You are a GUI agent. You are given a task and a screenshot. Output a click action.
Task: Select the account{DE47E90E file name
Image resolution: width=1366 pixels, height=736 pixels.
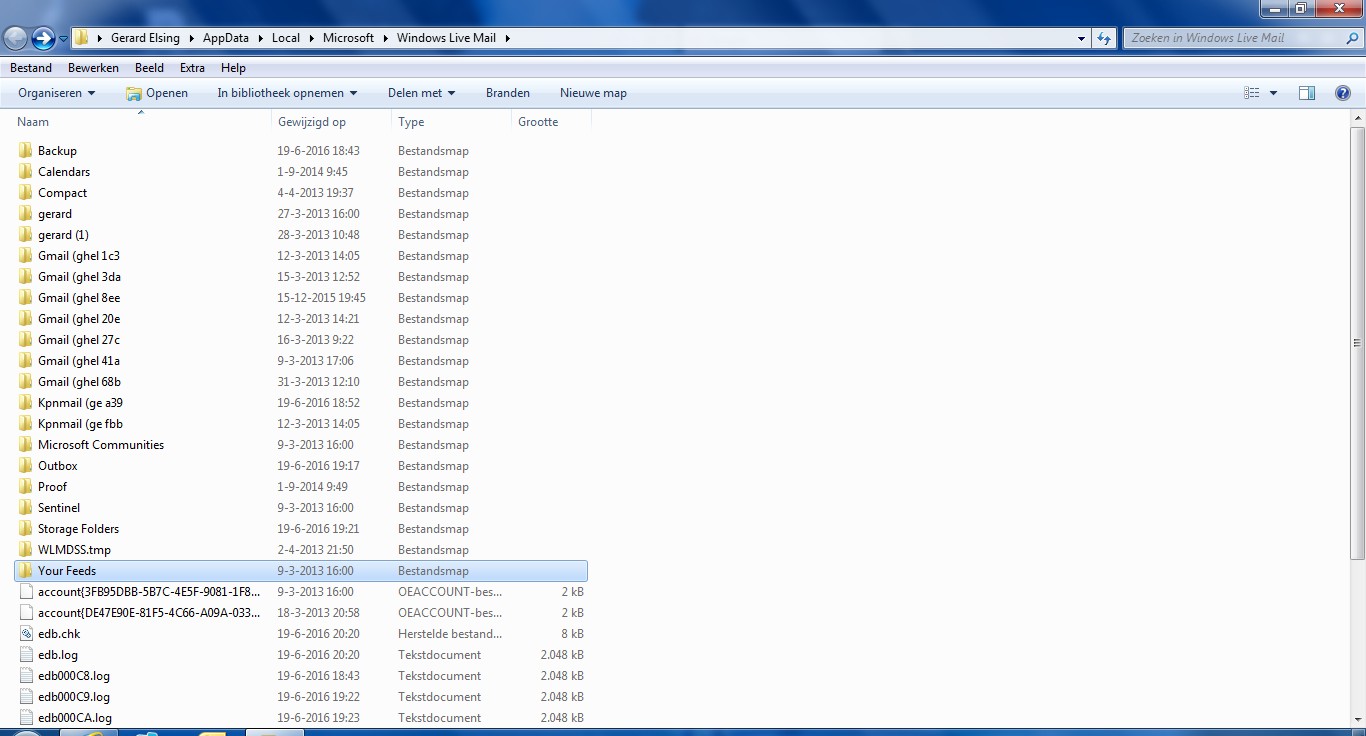pyautogui.click(x=149, y=613)
